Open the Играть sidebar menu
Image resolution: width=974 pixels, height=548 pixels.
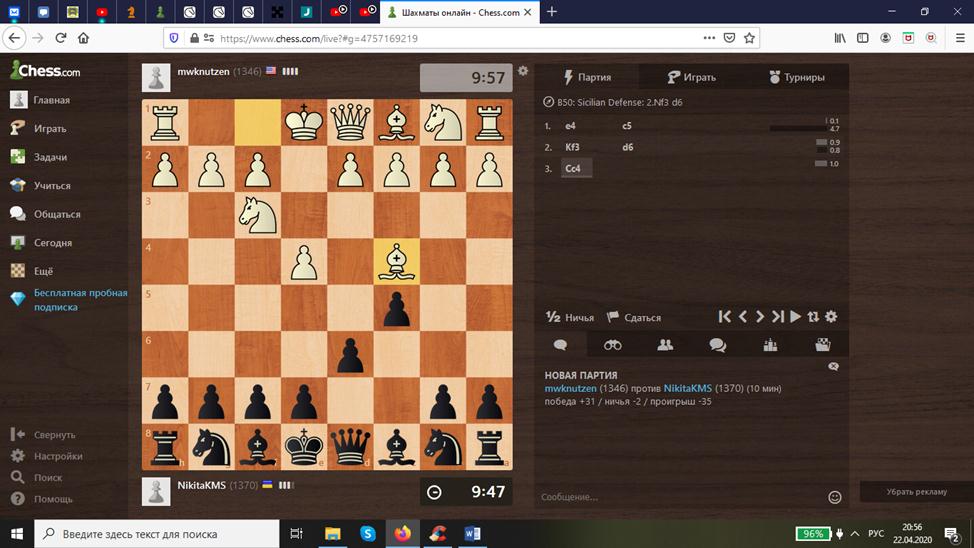click(39, 129)
